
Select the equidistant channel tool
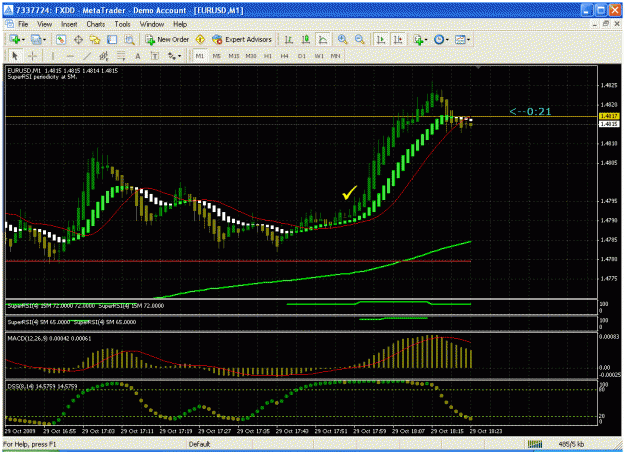click(x=104, y=56)
